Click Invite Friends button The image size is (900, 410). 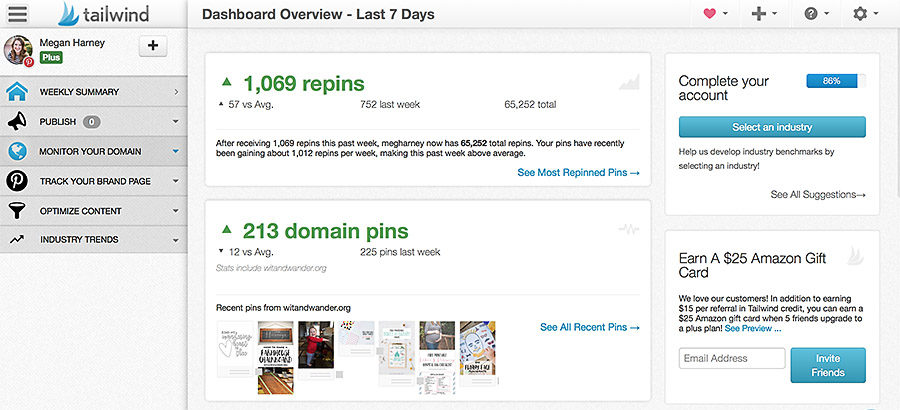pos(828,365)
